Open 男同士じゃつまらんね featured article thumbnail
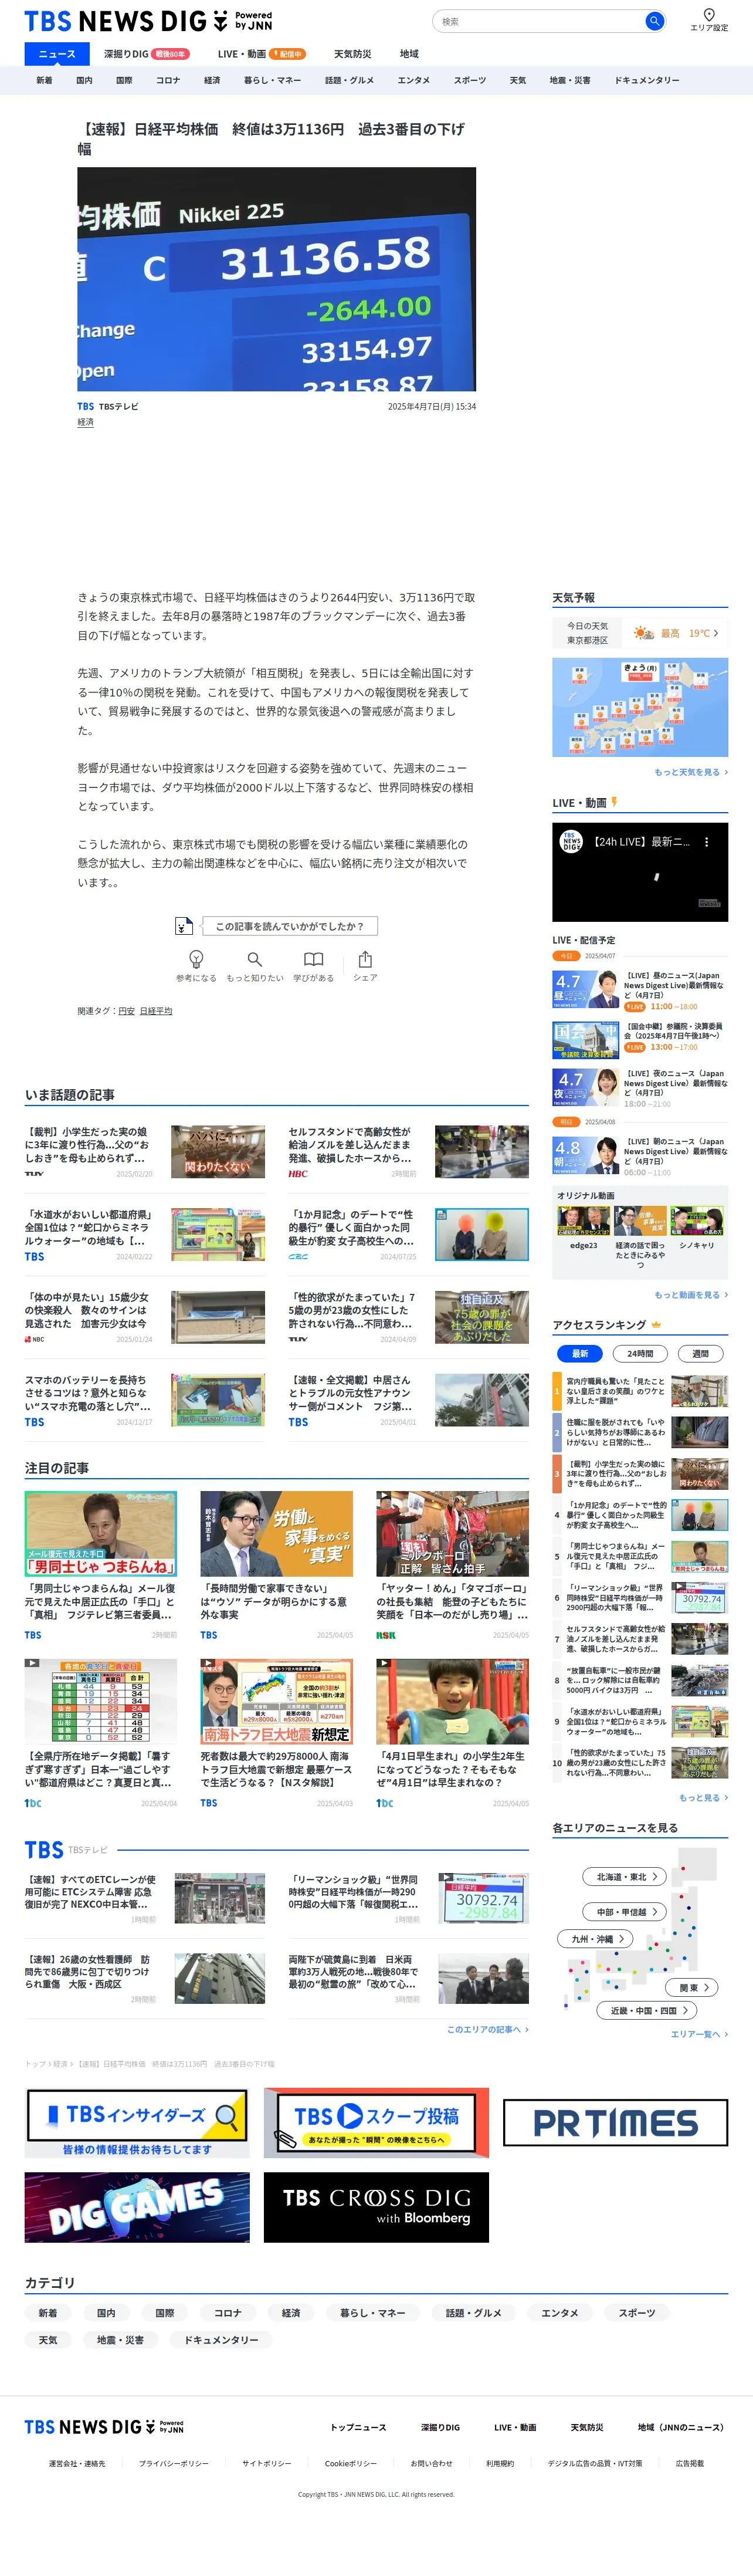 pos(101,1534)
